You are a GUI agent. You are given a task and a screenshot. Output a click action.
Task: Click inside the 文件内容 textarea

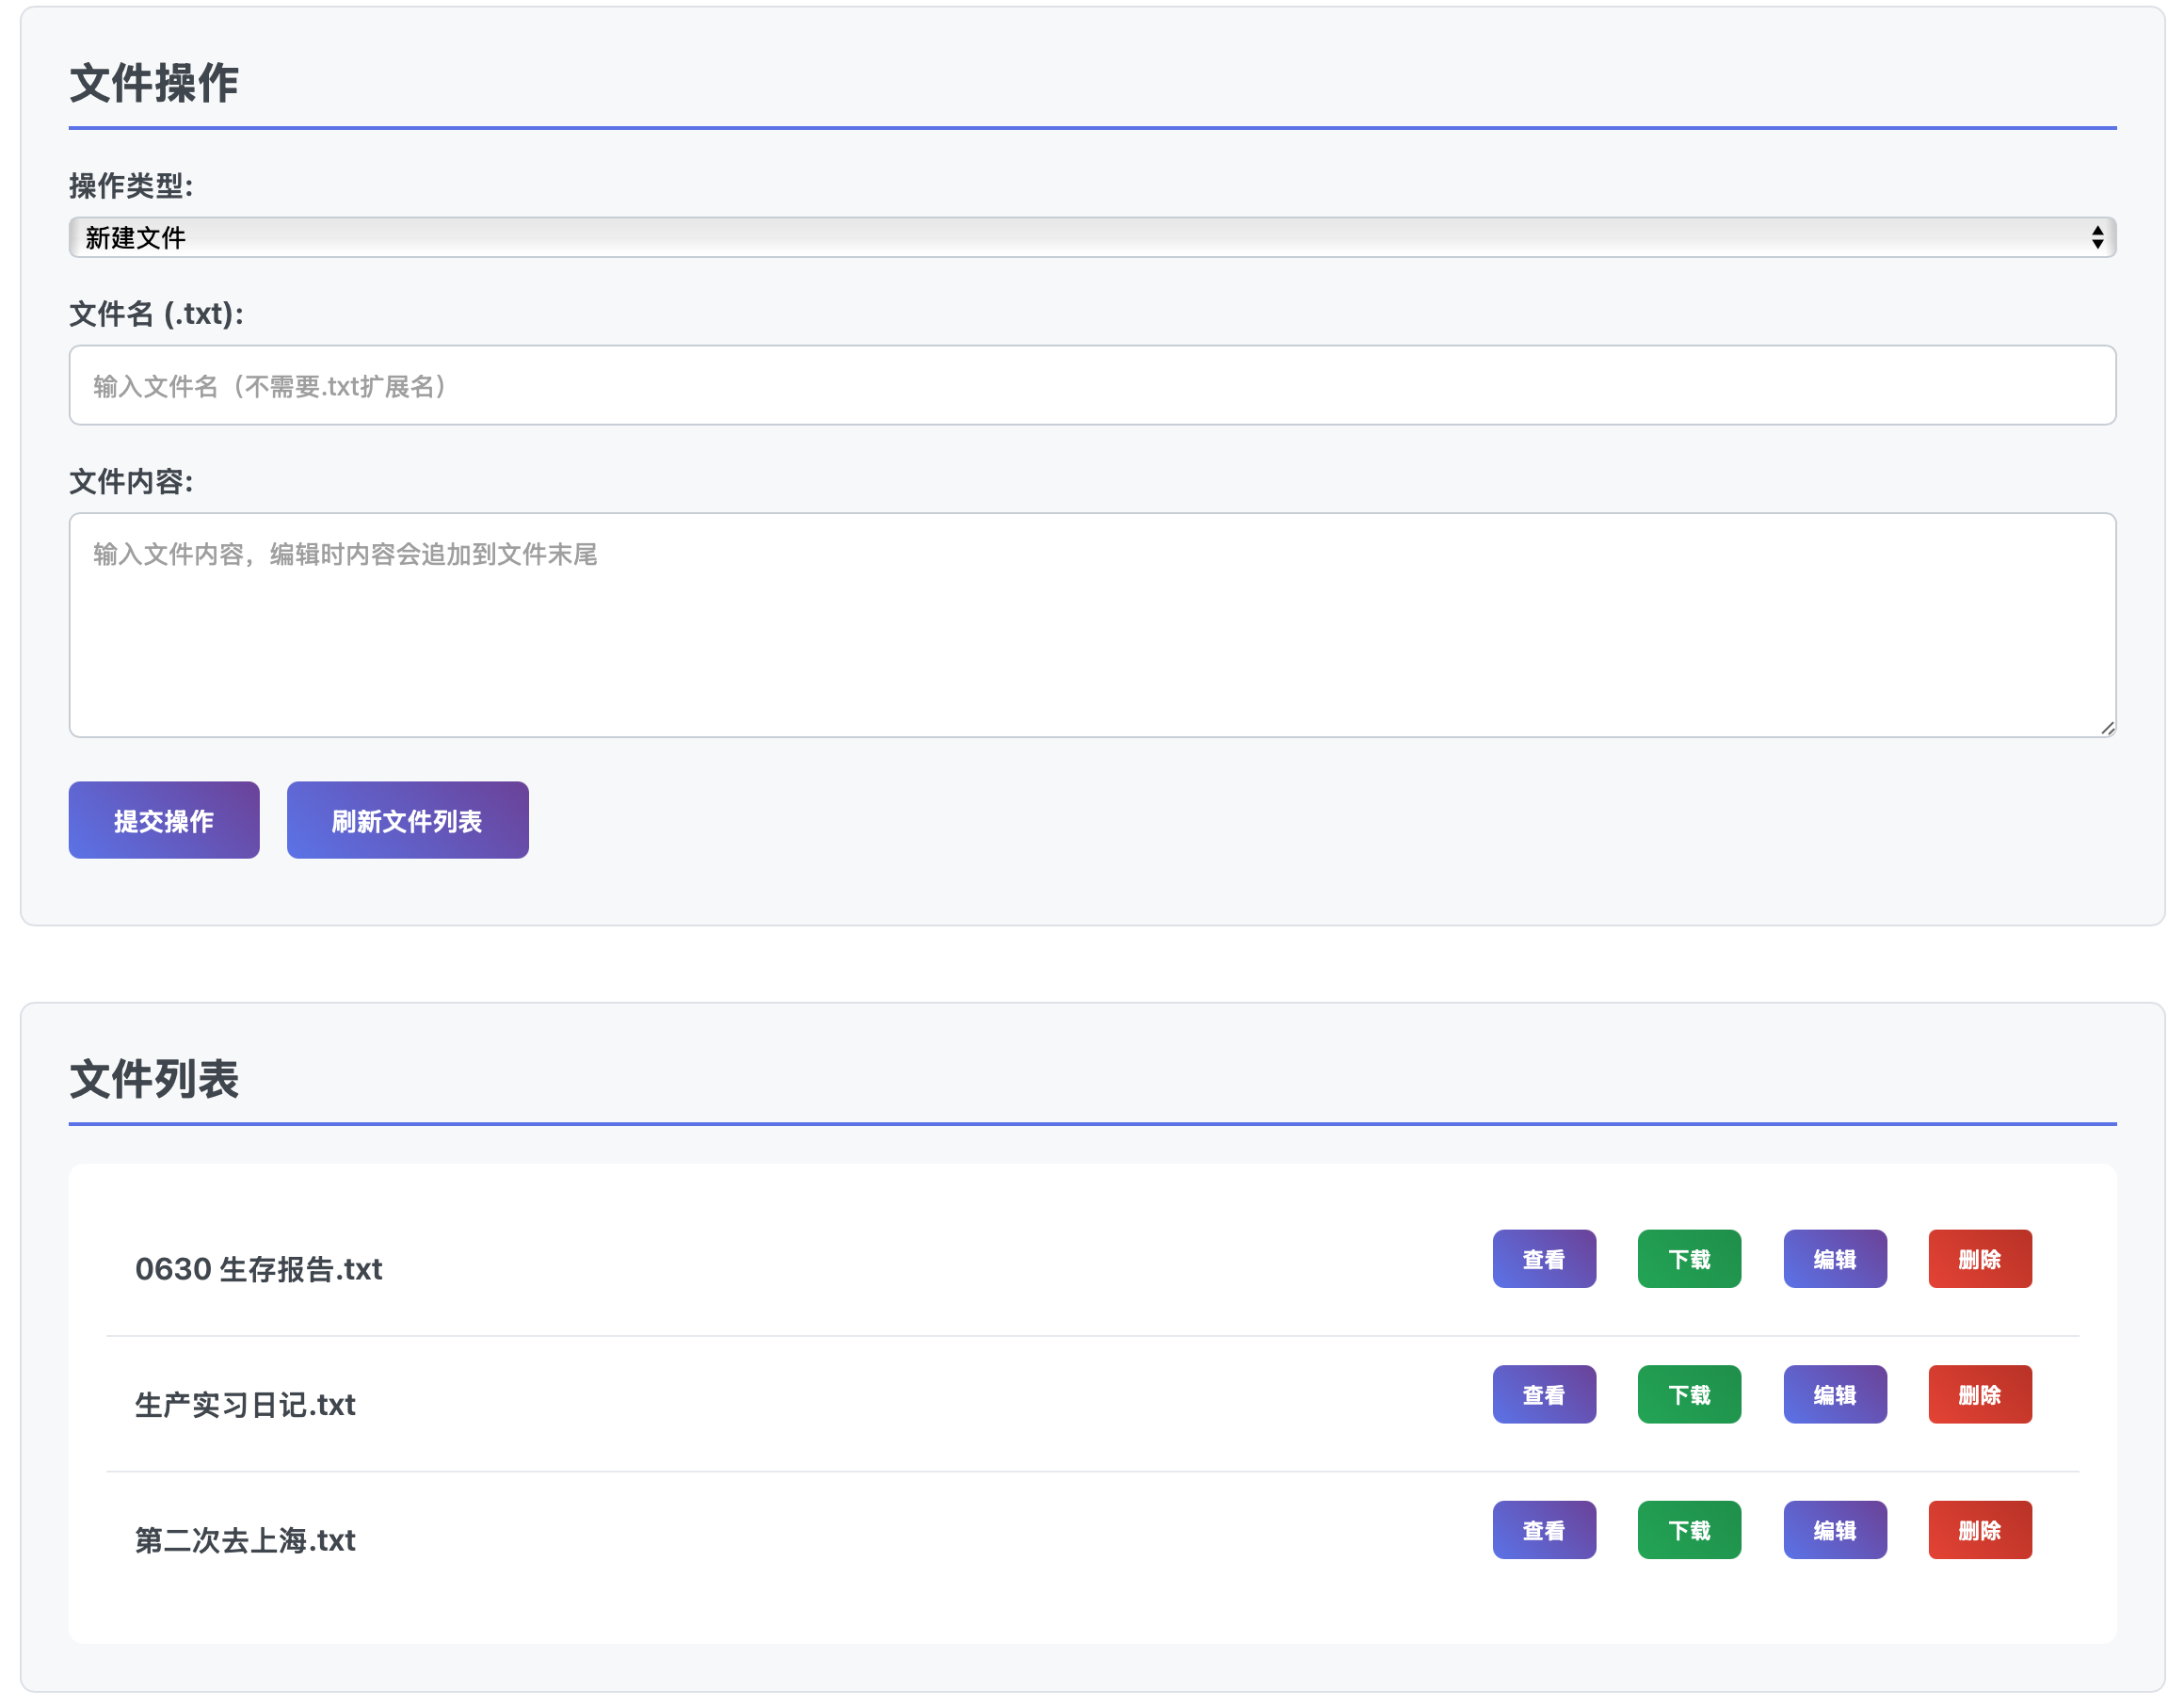pos(1092,625)
